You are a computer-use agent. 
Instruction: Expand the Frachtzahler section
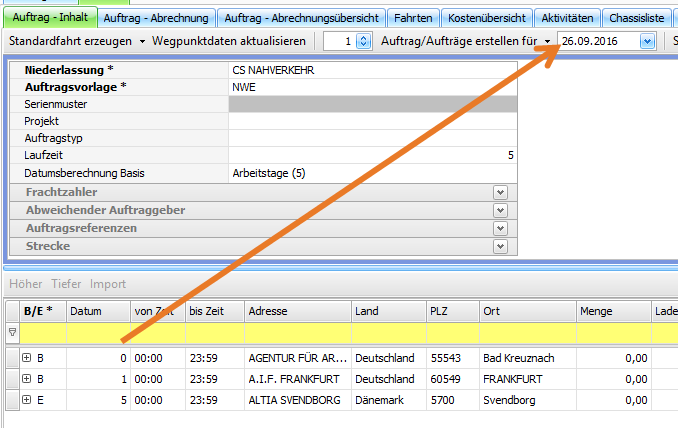point(500,192)
